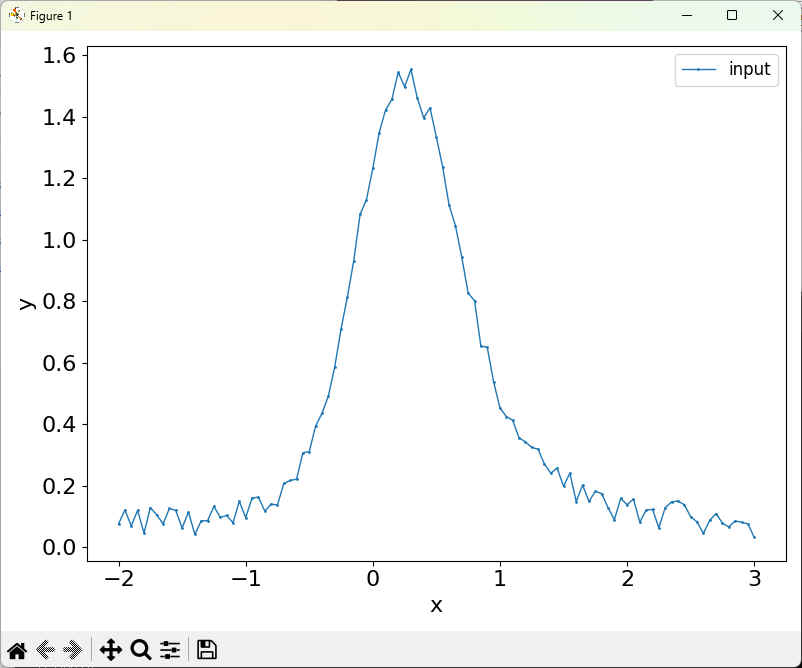The height and width of the screenshot is (668, 802).
Task: Click the y-axis tick label 1.4
Action: coord(59,118)
